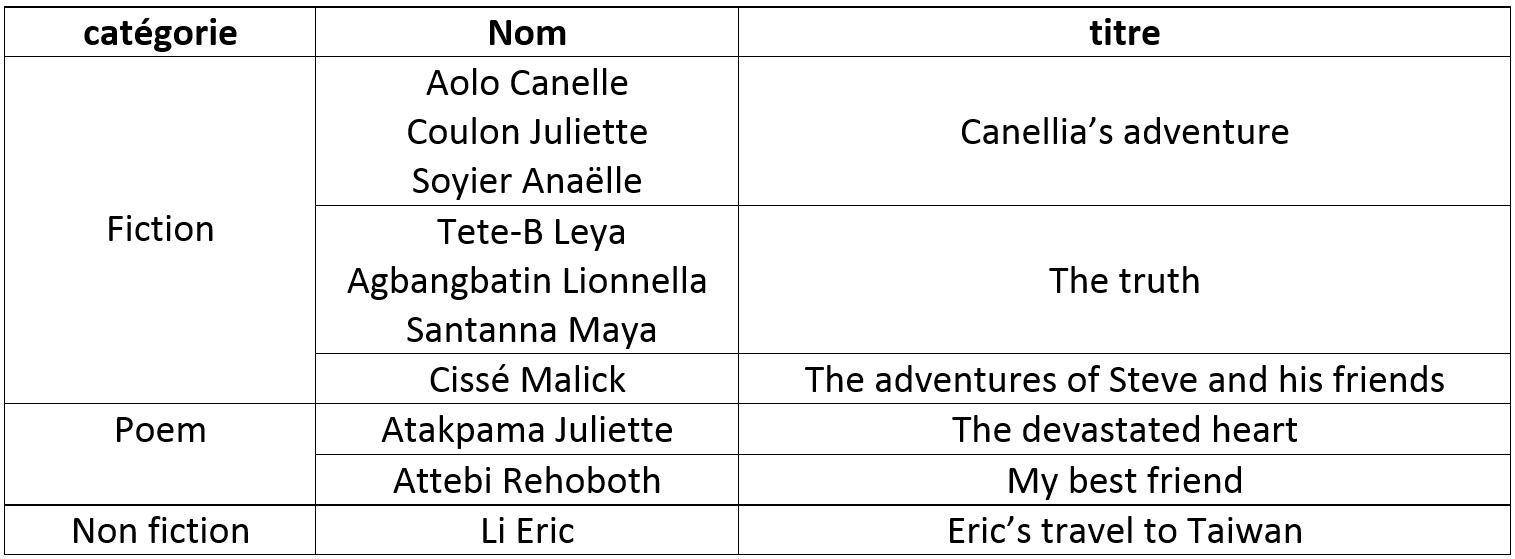The image size is (1515, 559).
Task: Click the name Santanna Maya
Action: (531, 330)
